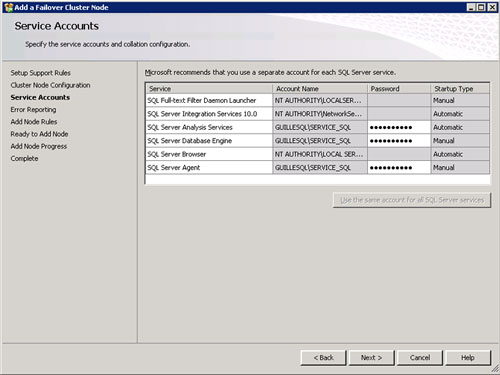Click Analysis Services password field
Image resolution: width=500 pixels, height=375 pixels.
[x=399, y=127]
